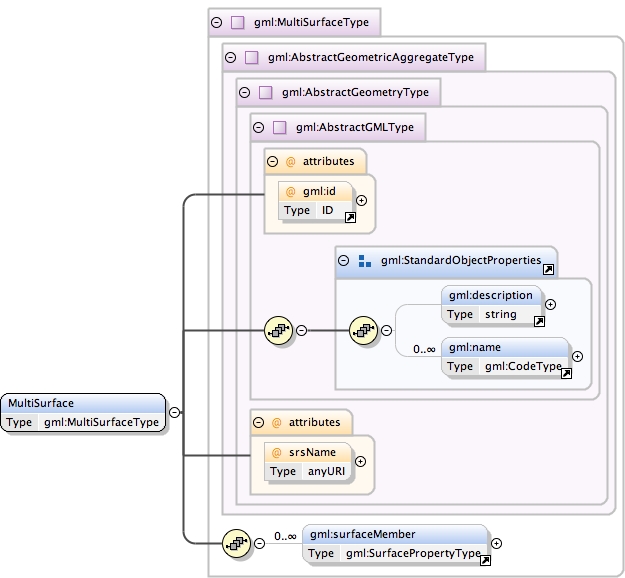Expand the srsName attribute details
This screenshot has height=578, width=625.
(x=360, y=462)
